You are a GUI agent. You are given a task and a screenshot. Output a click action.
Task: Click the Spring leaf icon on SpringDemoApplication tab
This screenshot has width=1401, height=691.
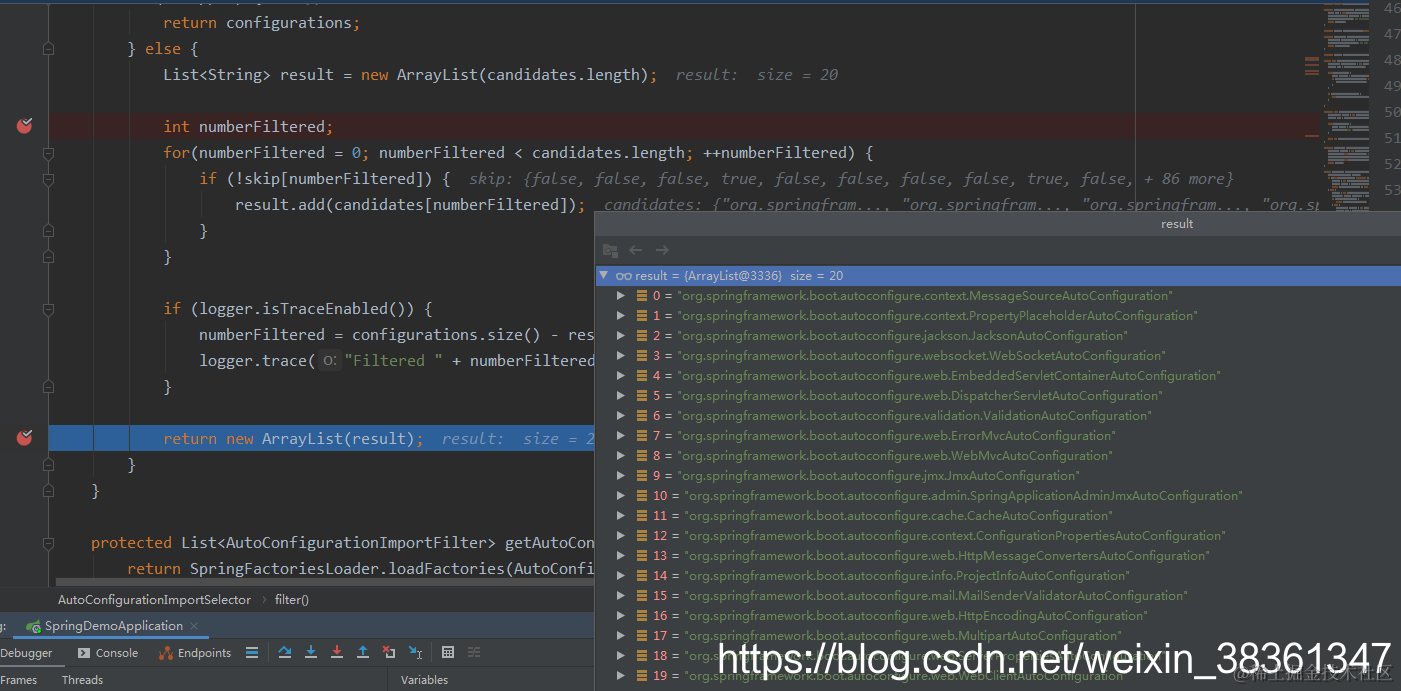(x=33, y=626)
